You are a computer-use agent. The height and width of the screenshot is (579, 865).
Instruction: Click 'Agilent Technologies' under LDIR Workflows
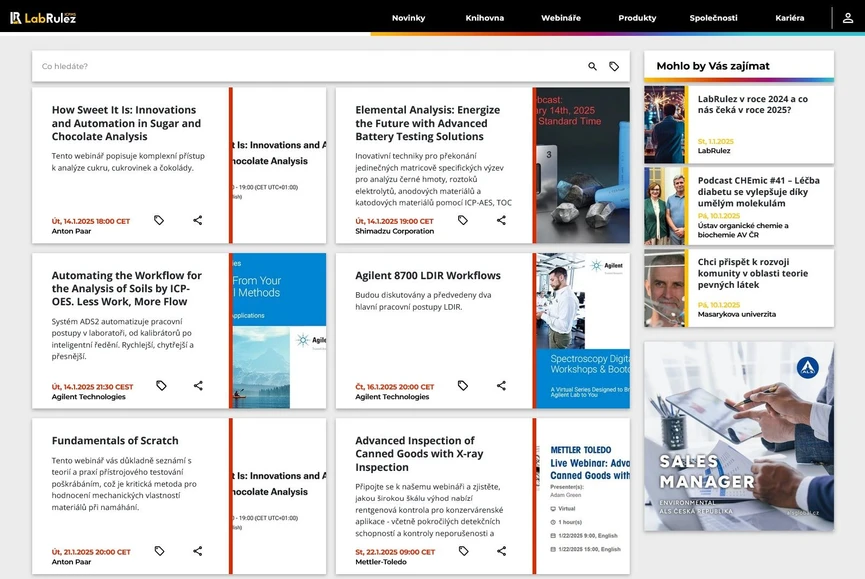392,396
